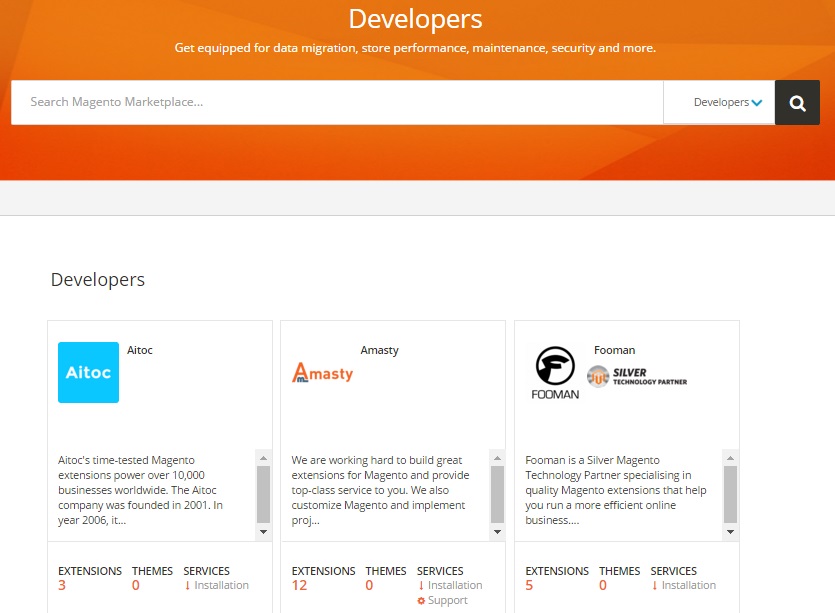Click the Silver Technology Partner badge
835x613 pixels.
(x=637, y=377)
